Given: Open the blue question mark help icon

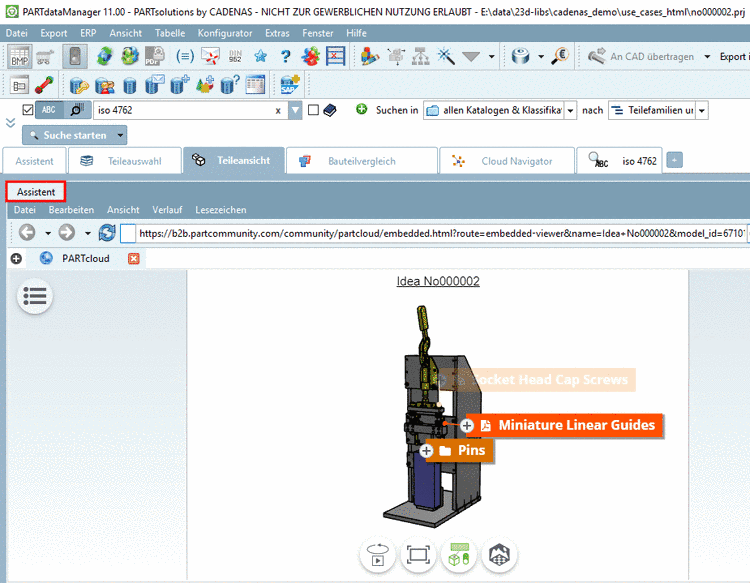Looking at the screenshot, I should click(286, 56).
